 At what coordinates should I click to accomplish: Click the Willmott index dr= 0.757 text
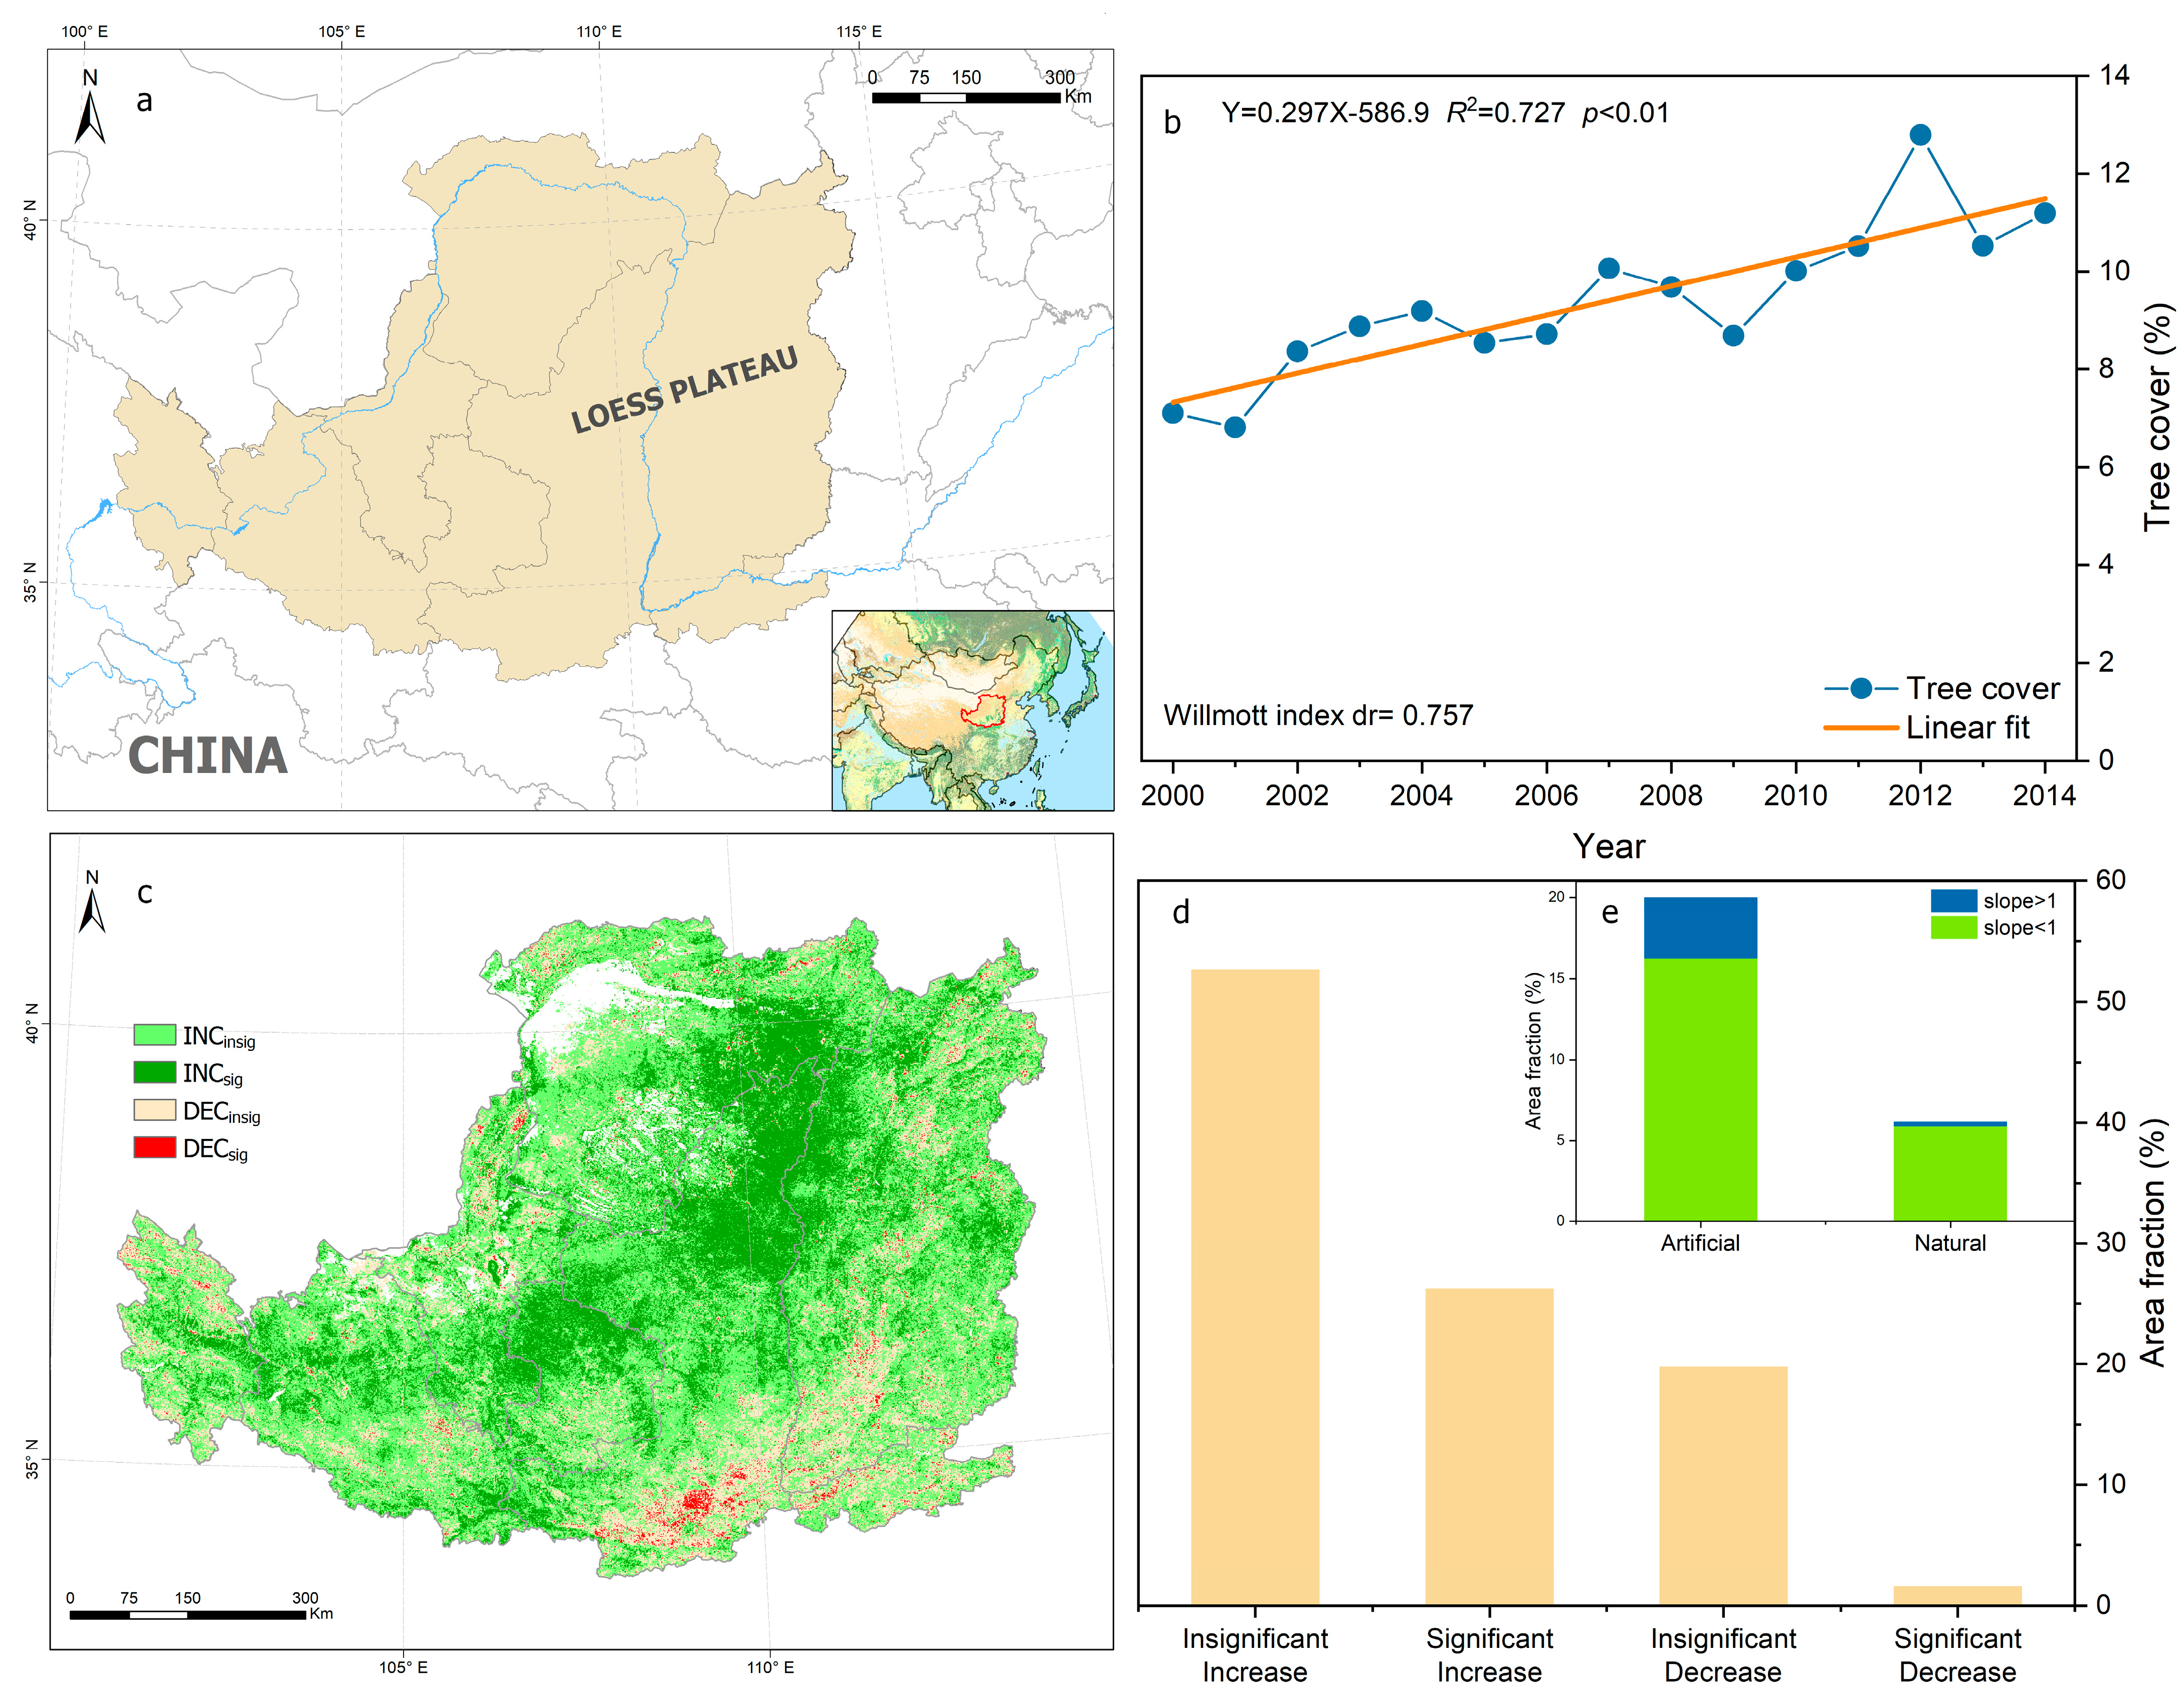pos(1318,715)
